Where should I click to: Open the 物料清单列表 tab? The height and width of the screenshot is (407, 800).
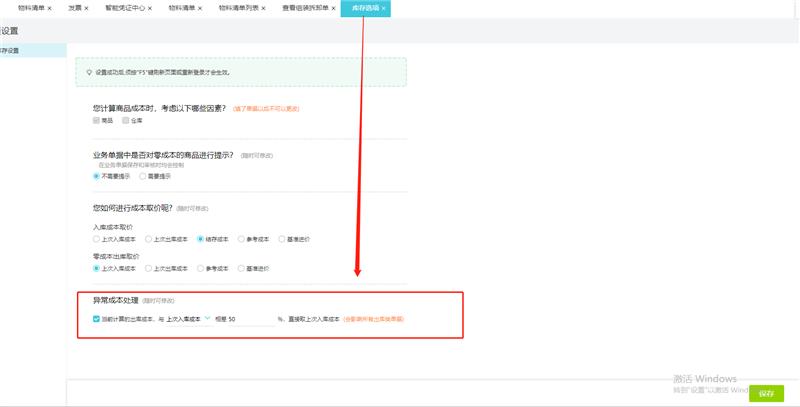pyautogui.click(x=238, y=8)
